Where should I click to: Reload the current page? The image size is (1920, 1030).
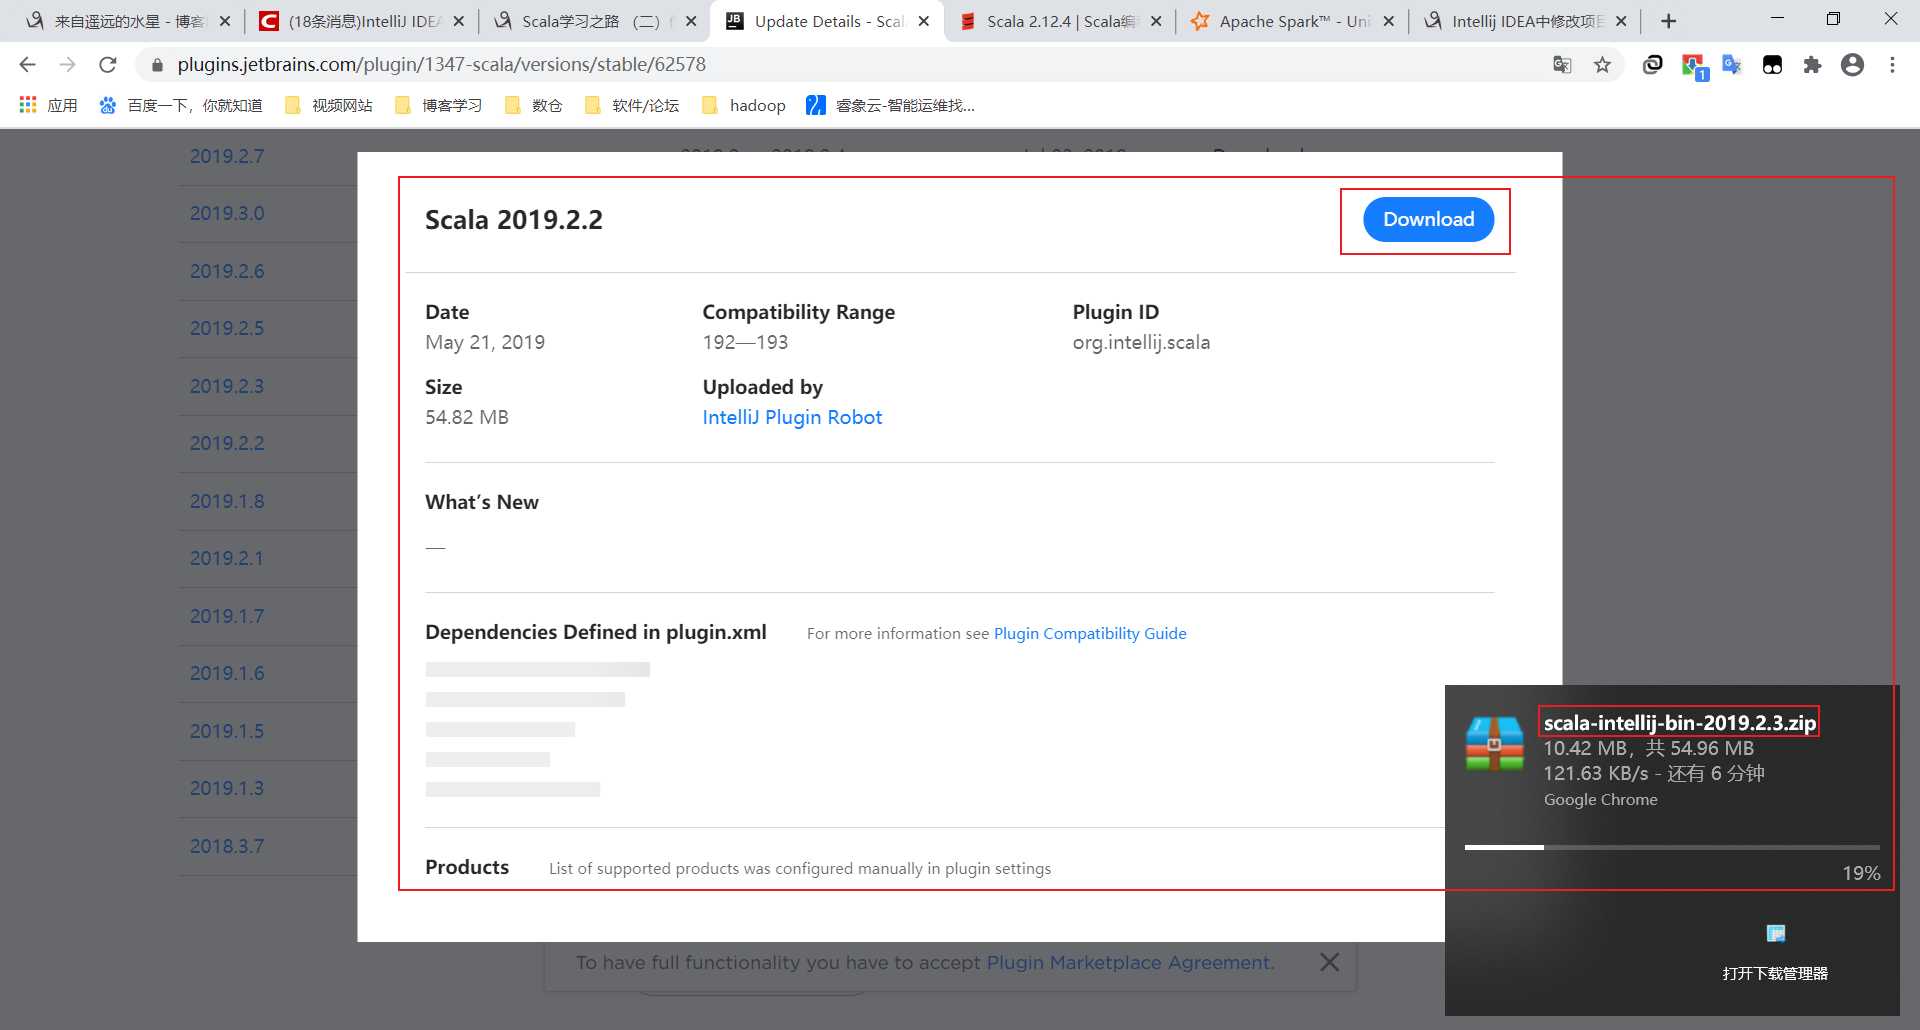pos(108,65)
